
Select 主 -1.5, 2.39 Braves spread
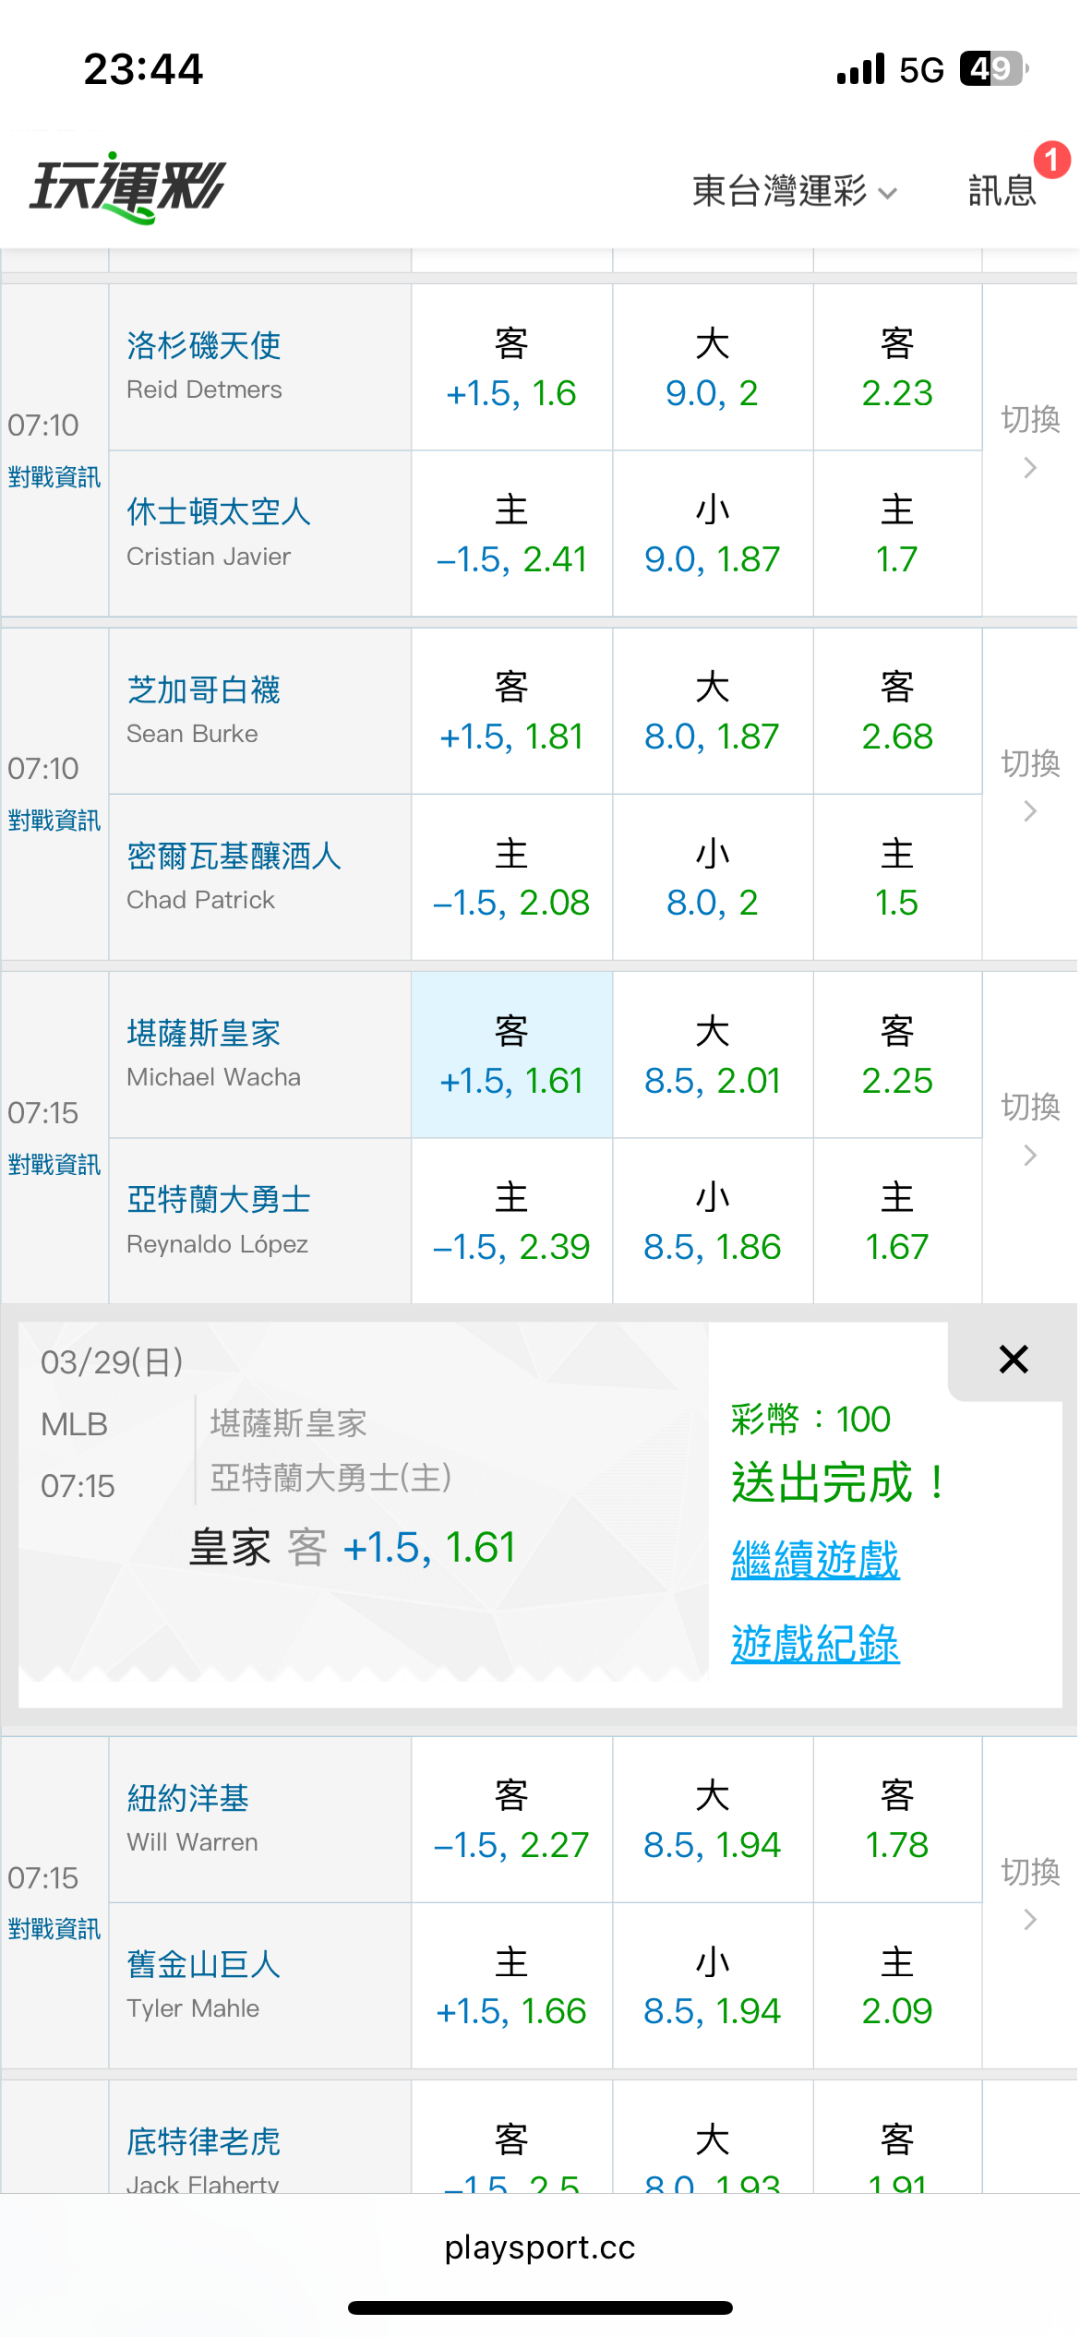pos(511,1222)
